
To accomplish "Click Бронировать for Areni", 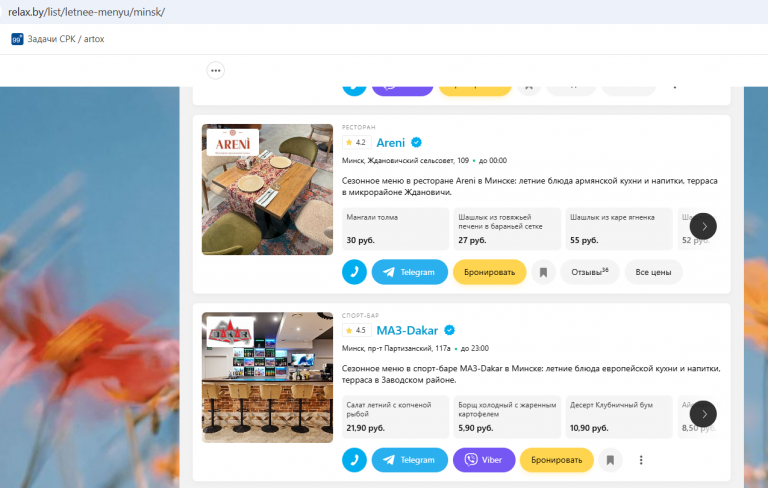I will [x=489, y=272].
